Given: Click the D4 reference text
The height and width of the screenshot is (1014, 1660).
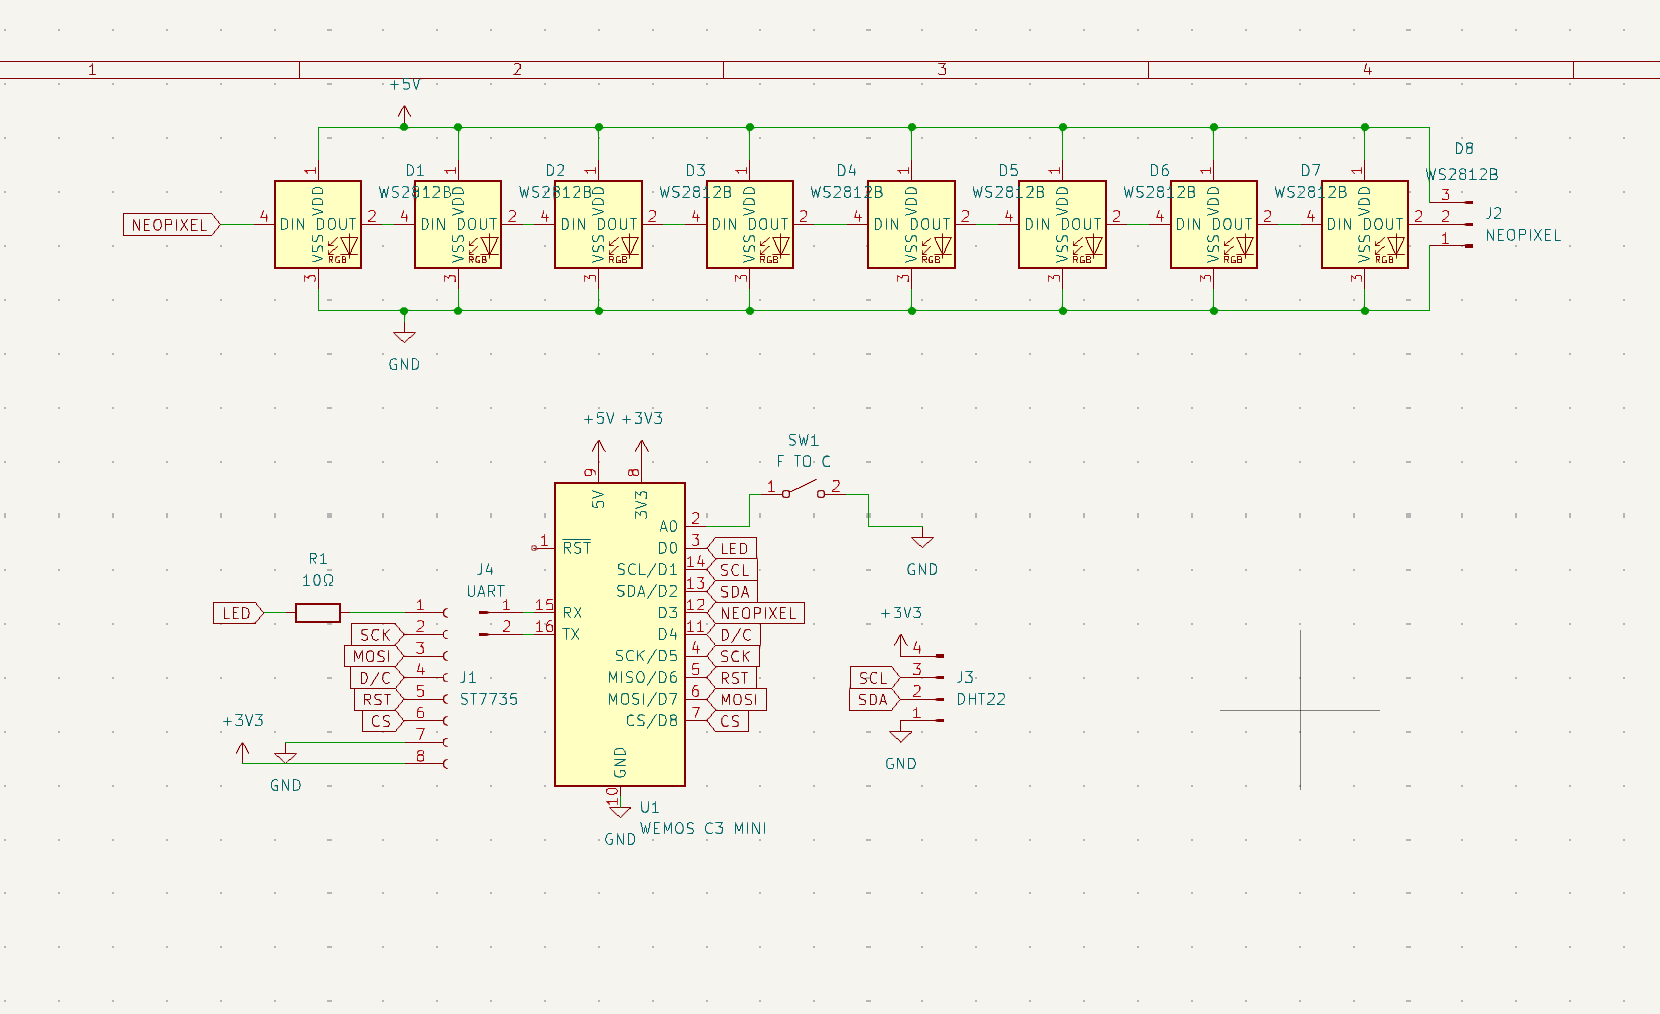Looking at the screenshot, I should (847, 171).
